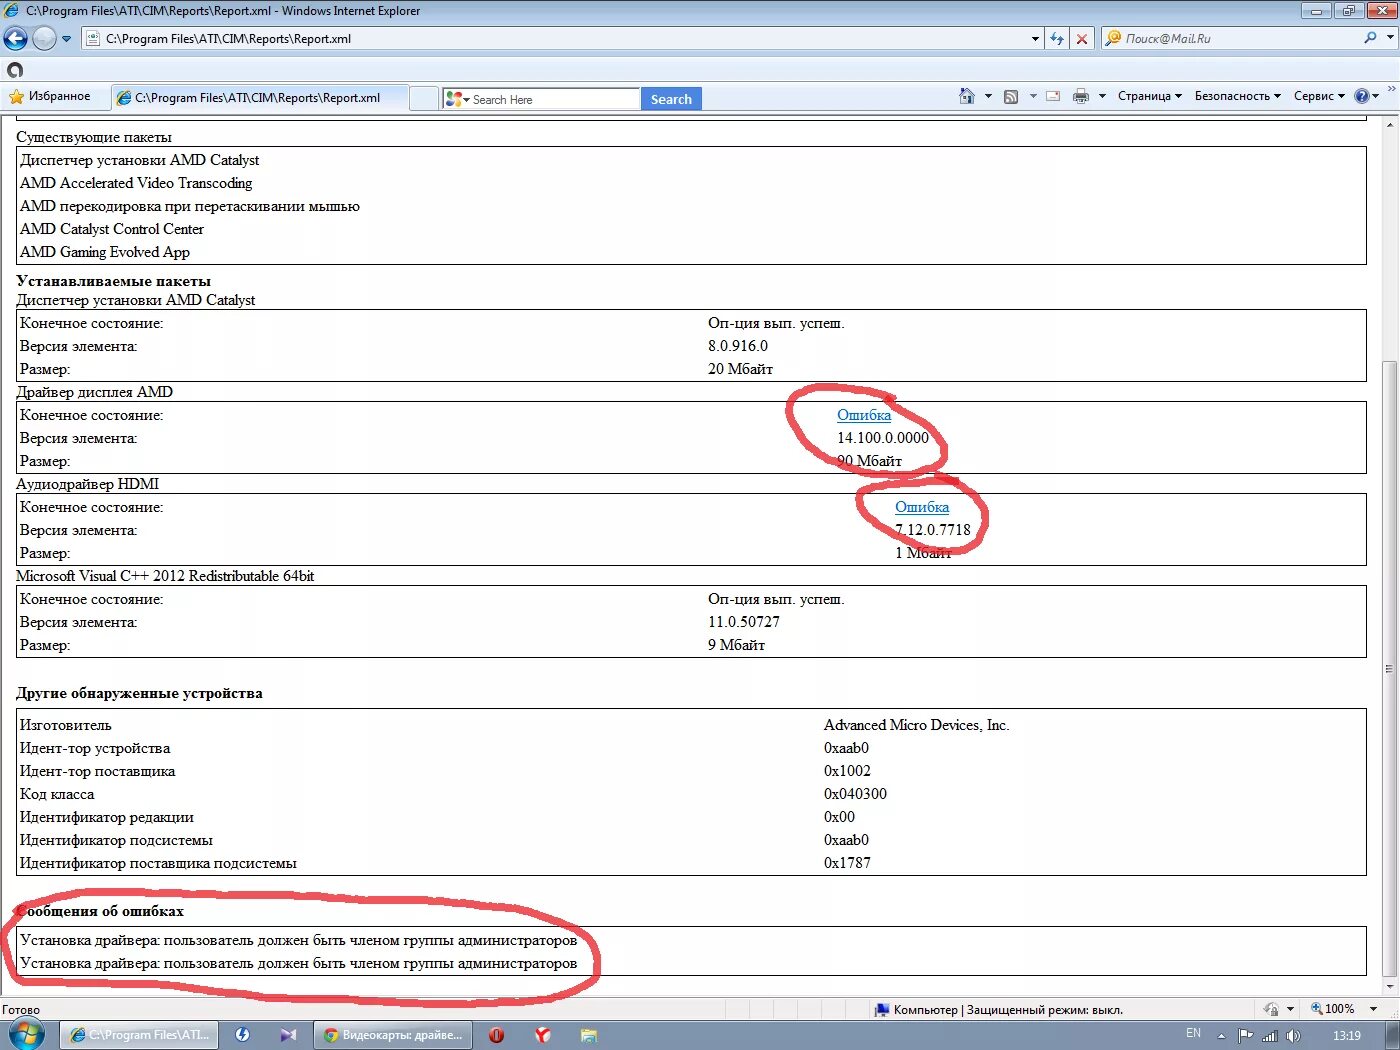Open network signal tray icon
This screenshot has height=1050, width=1400.
[x=1269, y=1036]
